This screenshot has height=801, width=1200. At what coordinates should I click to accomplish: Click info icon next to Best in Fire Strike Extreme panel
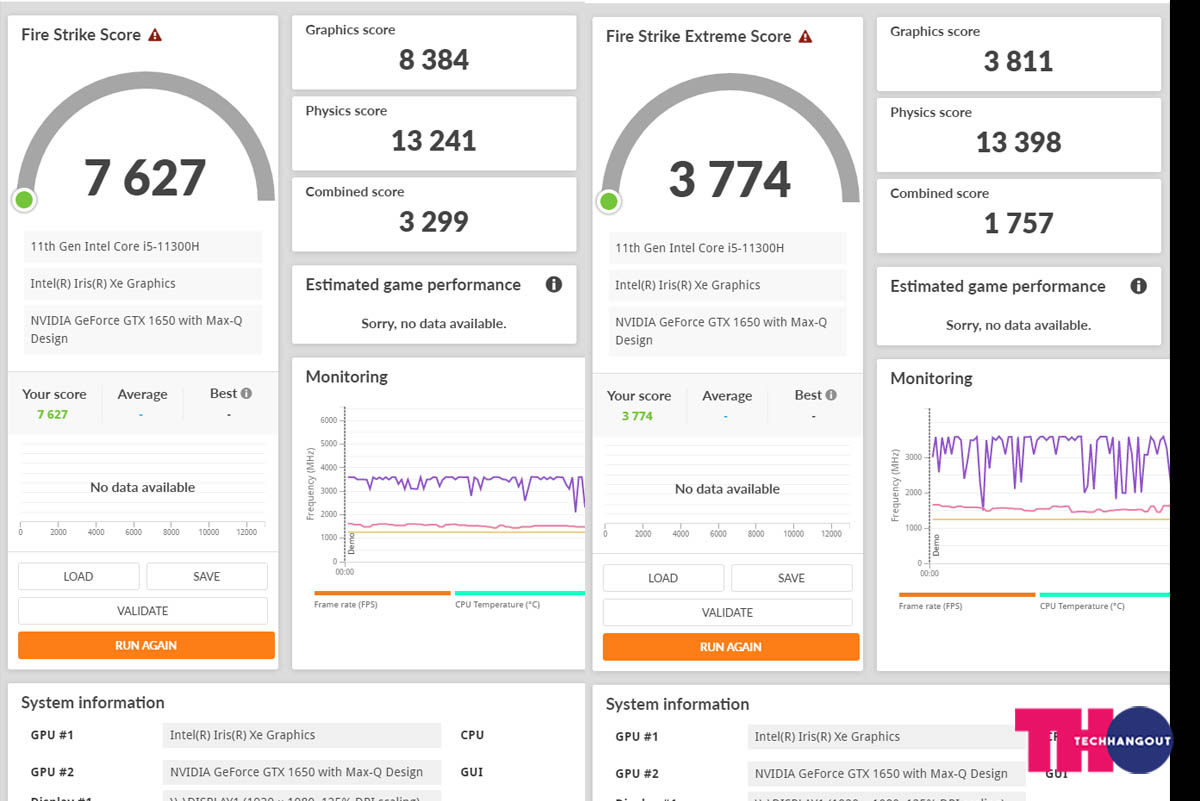point(831,396)
